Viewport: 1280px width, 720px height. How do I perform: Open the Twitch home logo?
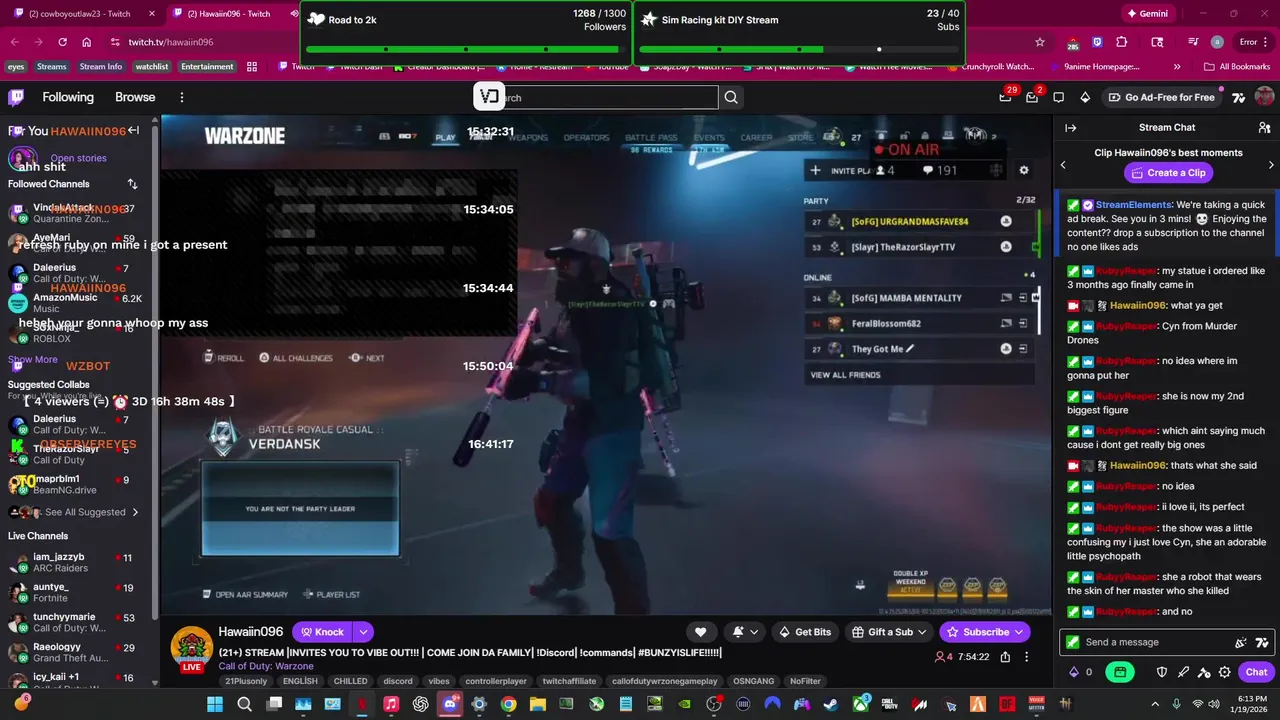pyautogui.click(x=16, y=97)
